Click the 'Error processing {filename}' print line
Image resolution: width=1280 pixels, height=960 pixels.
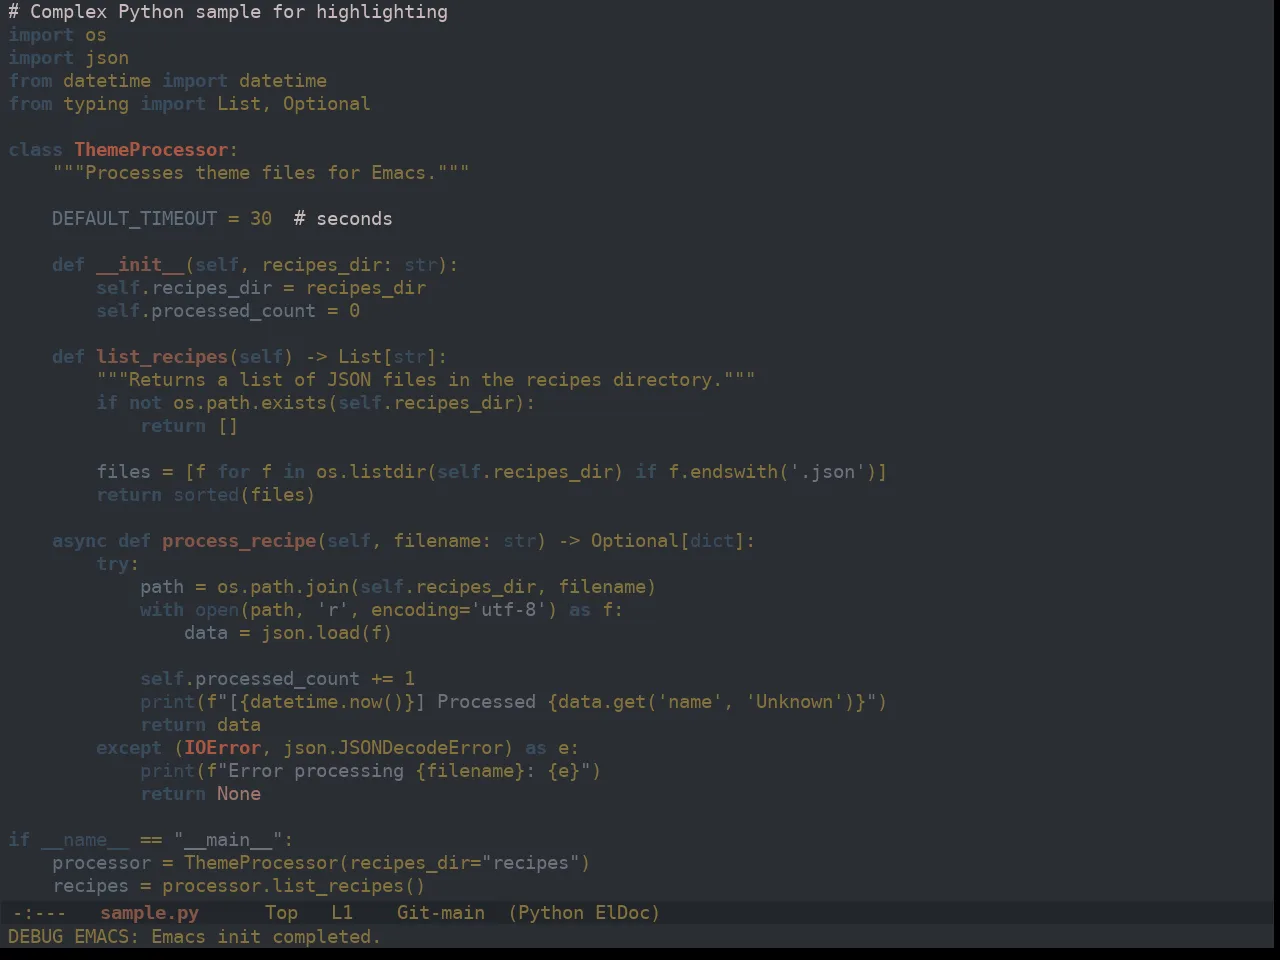coord(371,771)
